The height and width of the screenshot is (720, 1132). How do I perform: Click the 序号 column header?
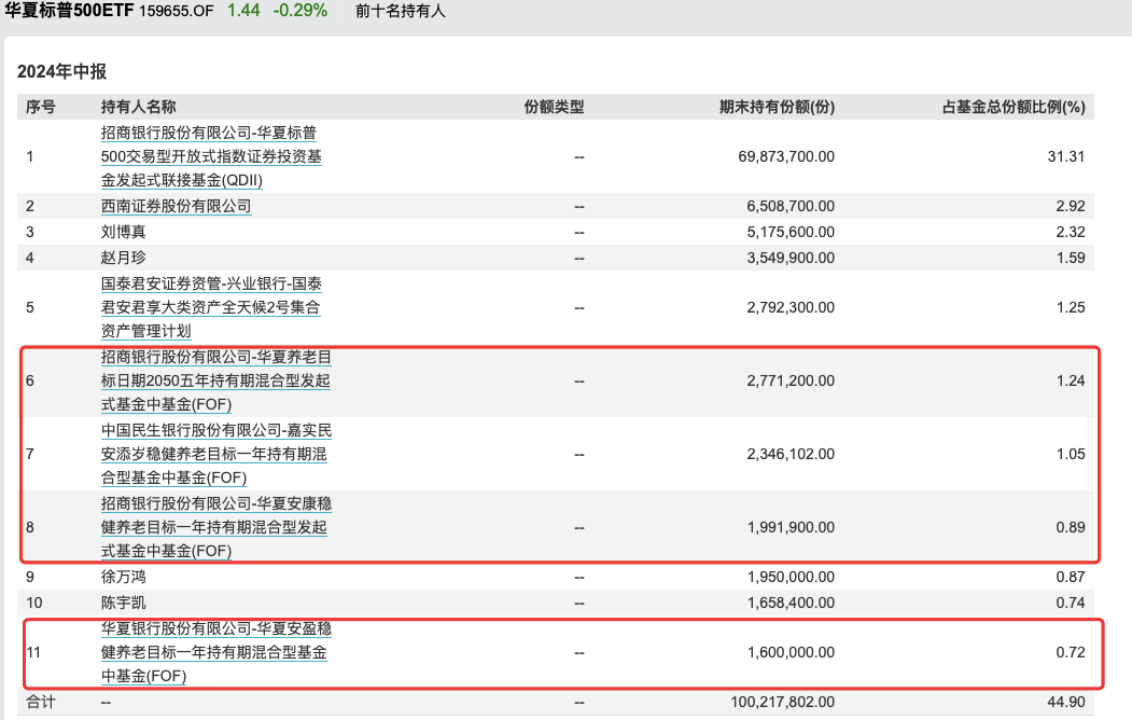pyautogui.click(x=41, y=107)
